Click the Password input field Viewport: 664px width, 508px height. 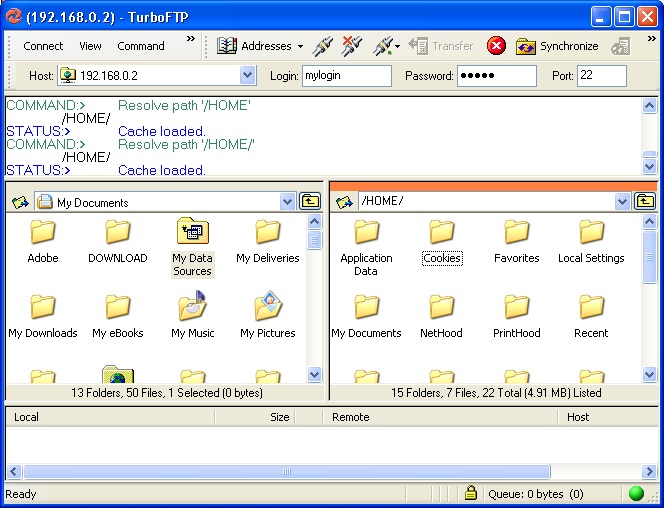coord(497,76)
